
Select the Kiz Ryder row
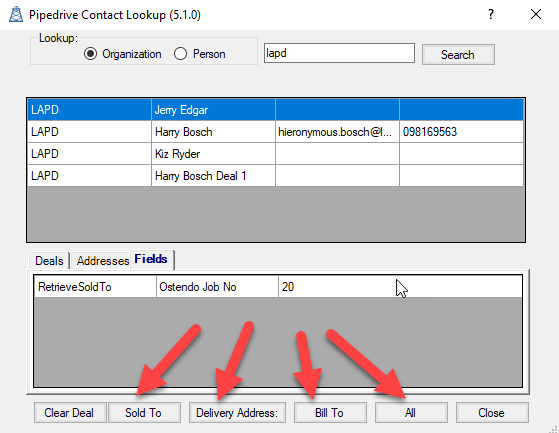[x=276, y=154]
